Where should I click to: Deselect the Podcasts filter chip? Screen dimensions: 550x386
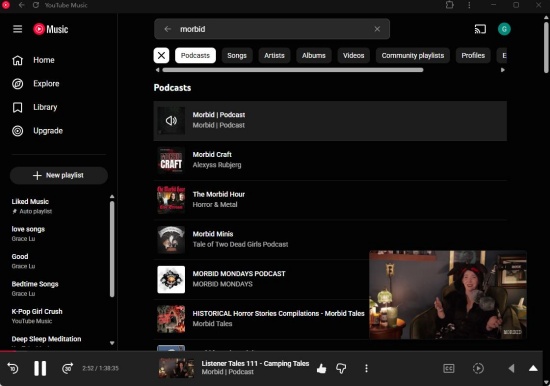(x=195, y=55)
